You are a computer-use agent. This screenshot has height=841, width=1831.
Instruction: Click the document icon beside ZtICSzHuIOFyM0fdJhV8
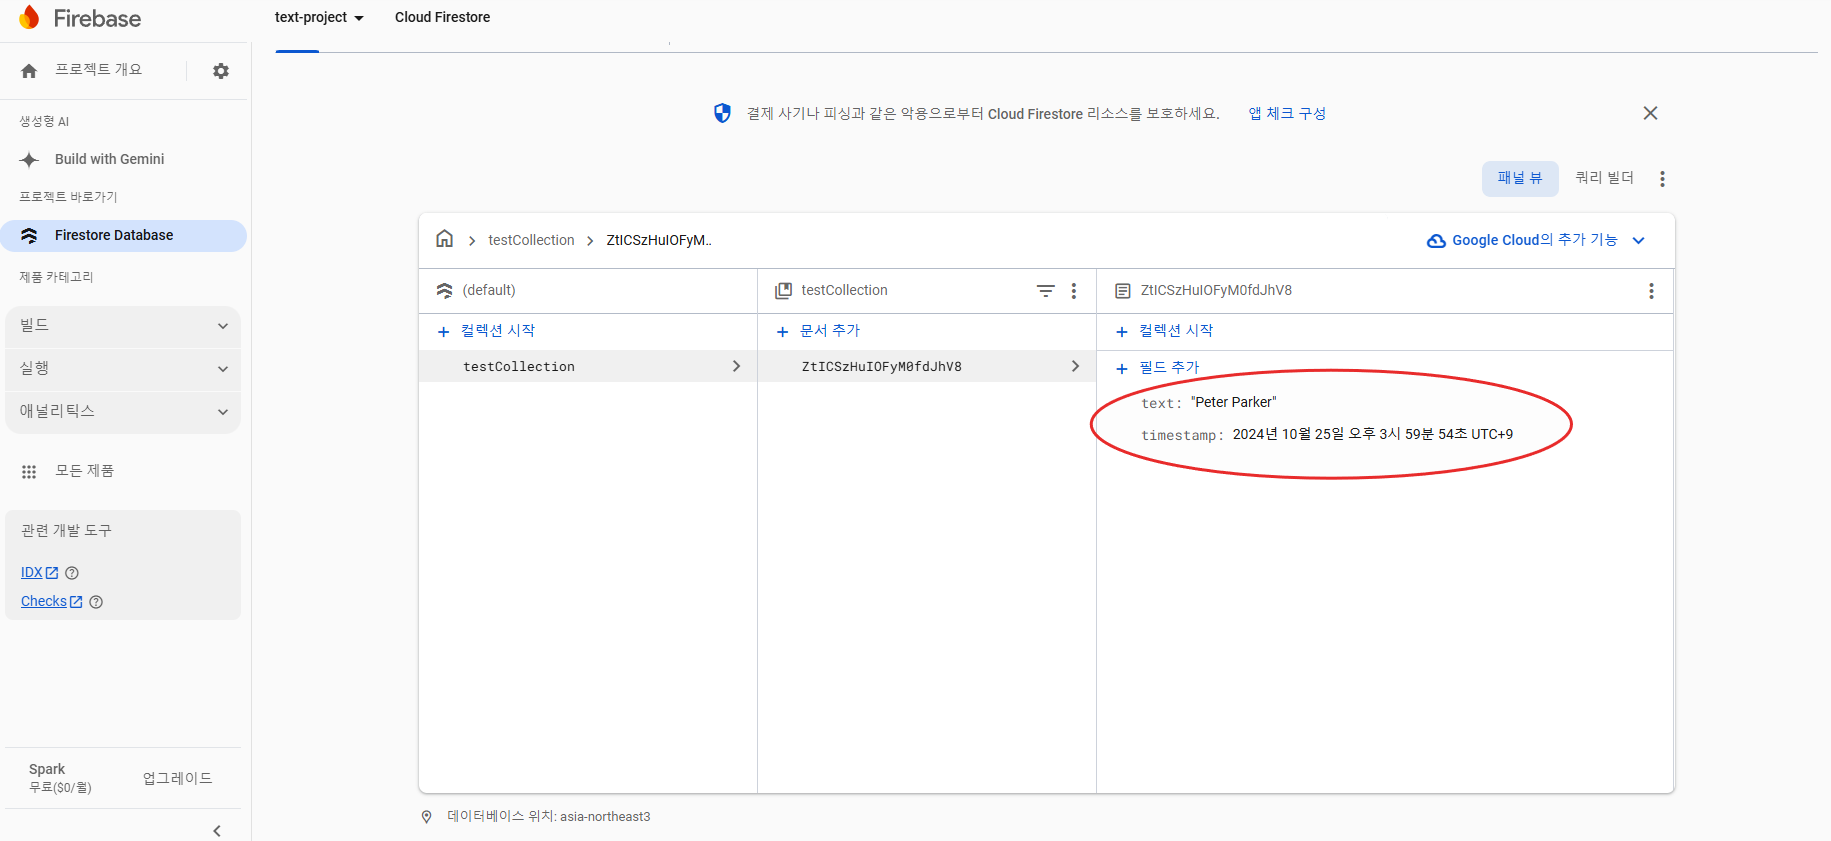pyautogui.click(x=1123, y=291)
